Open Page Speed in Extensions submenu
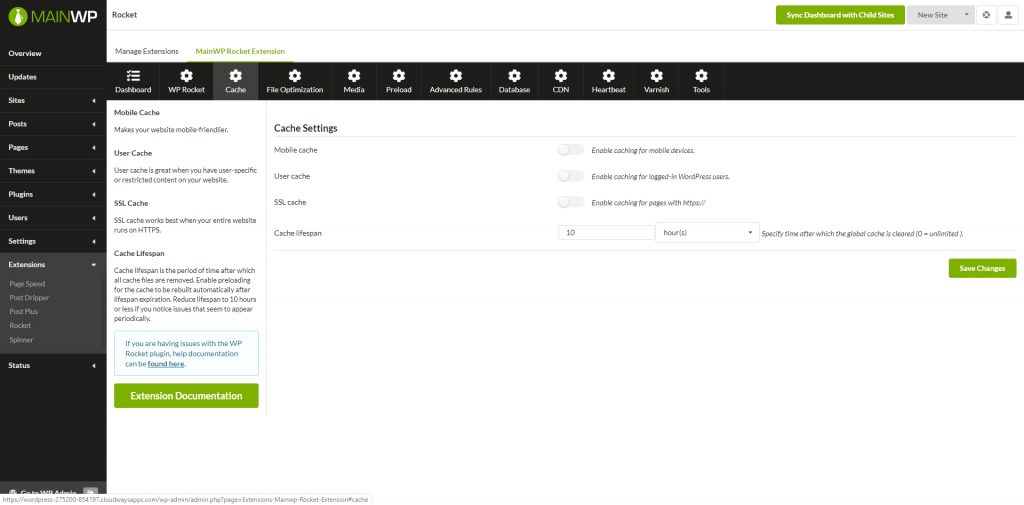The height and width of the screenshot is (505, 1024). point(27,284)
